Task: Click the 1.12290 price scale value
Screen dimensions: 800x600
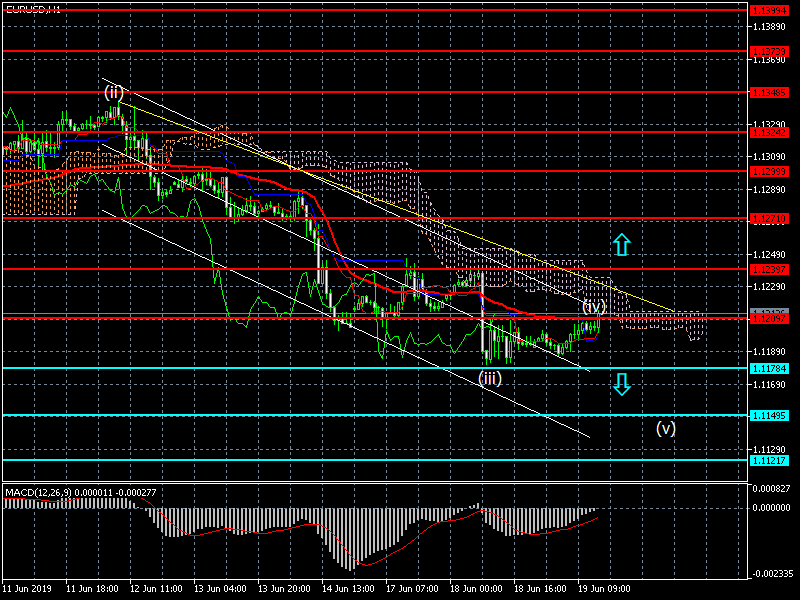Action: (769, 287)
